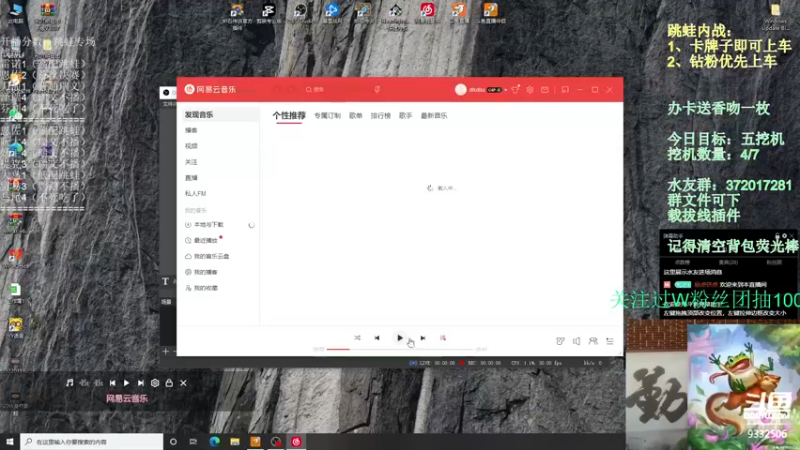Activate the listen-to-identify microphone icon in the title bar
The height and width of the screenshot is (450, 800).
(x=377, y=89)
